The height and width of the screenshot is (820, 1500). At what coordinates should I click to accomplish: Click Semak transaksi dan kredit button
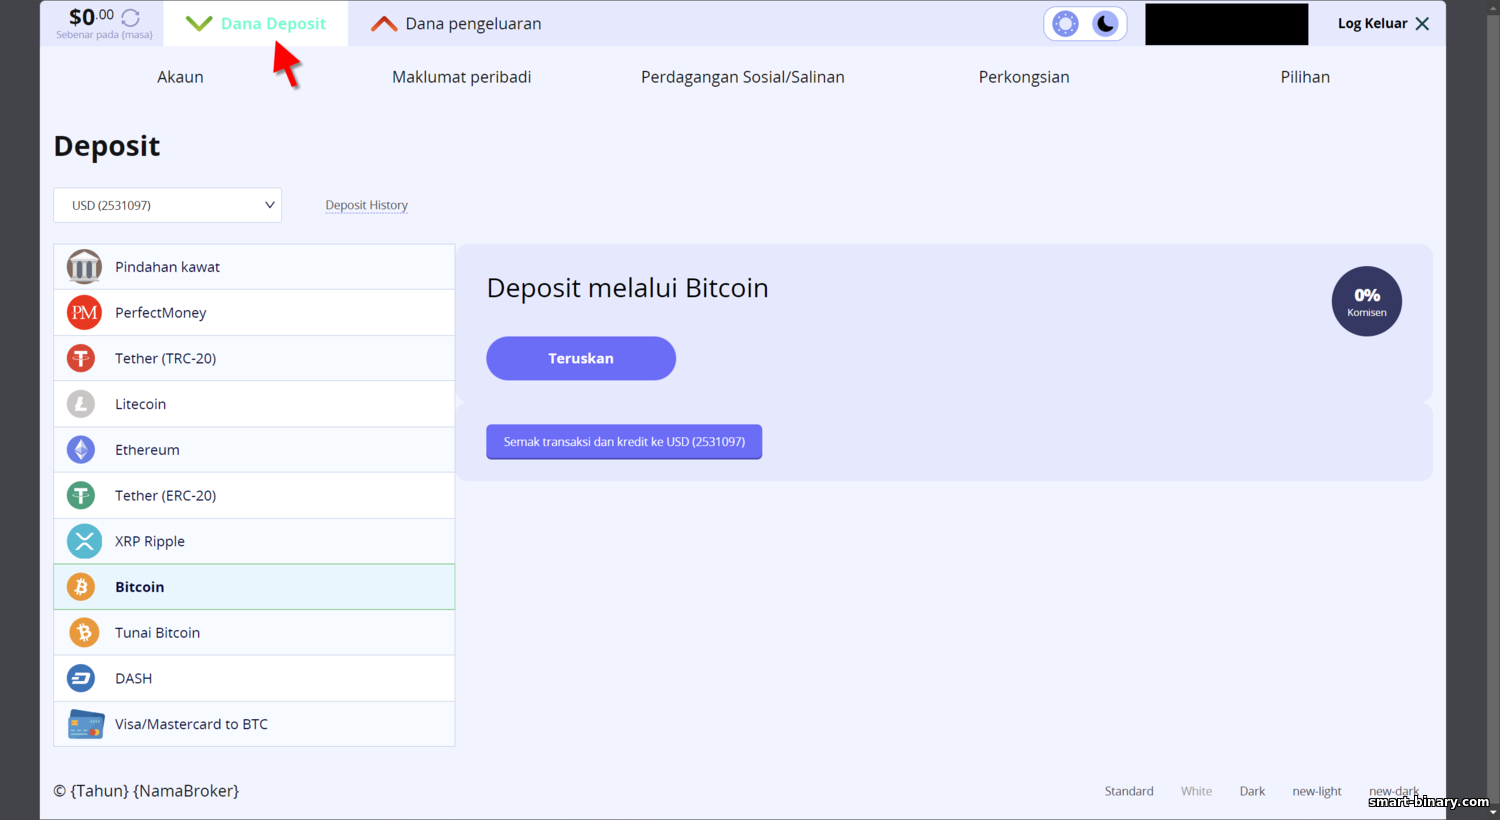pyautogui.click(x=624, y=442)
